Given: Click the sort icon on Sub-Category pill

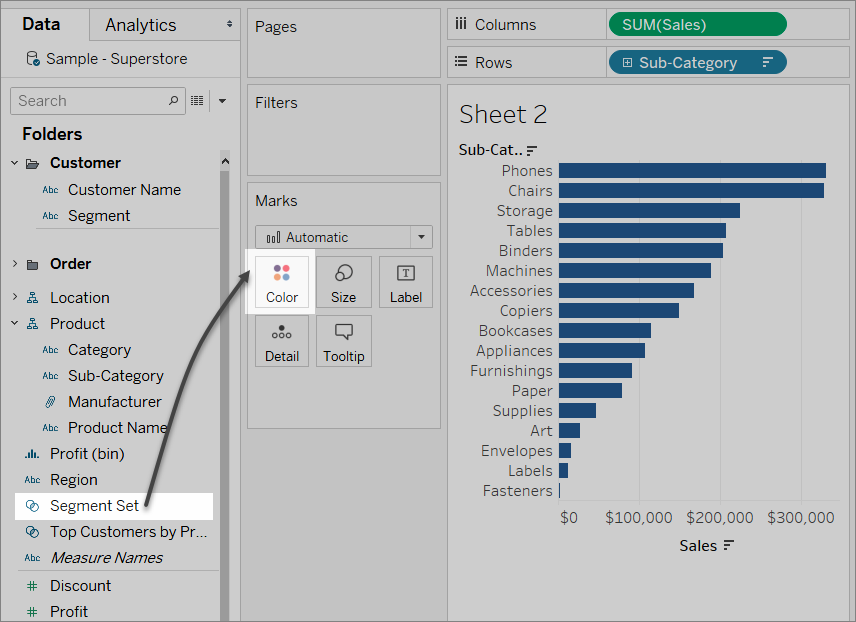Looking at the screenshot, I should pyautogui.click(x=768, y=62).
